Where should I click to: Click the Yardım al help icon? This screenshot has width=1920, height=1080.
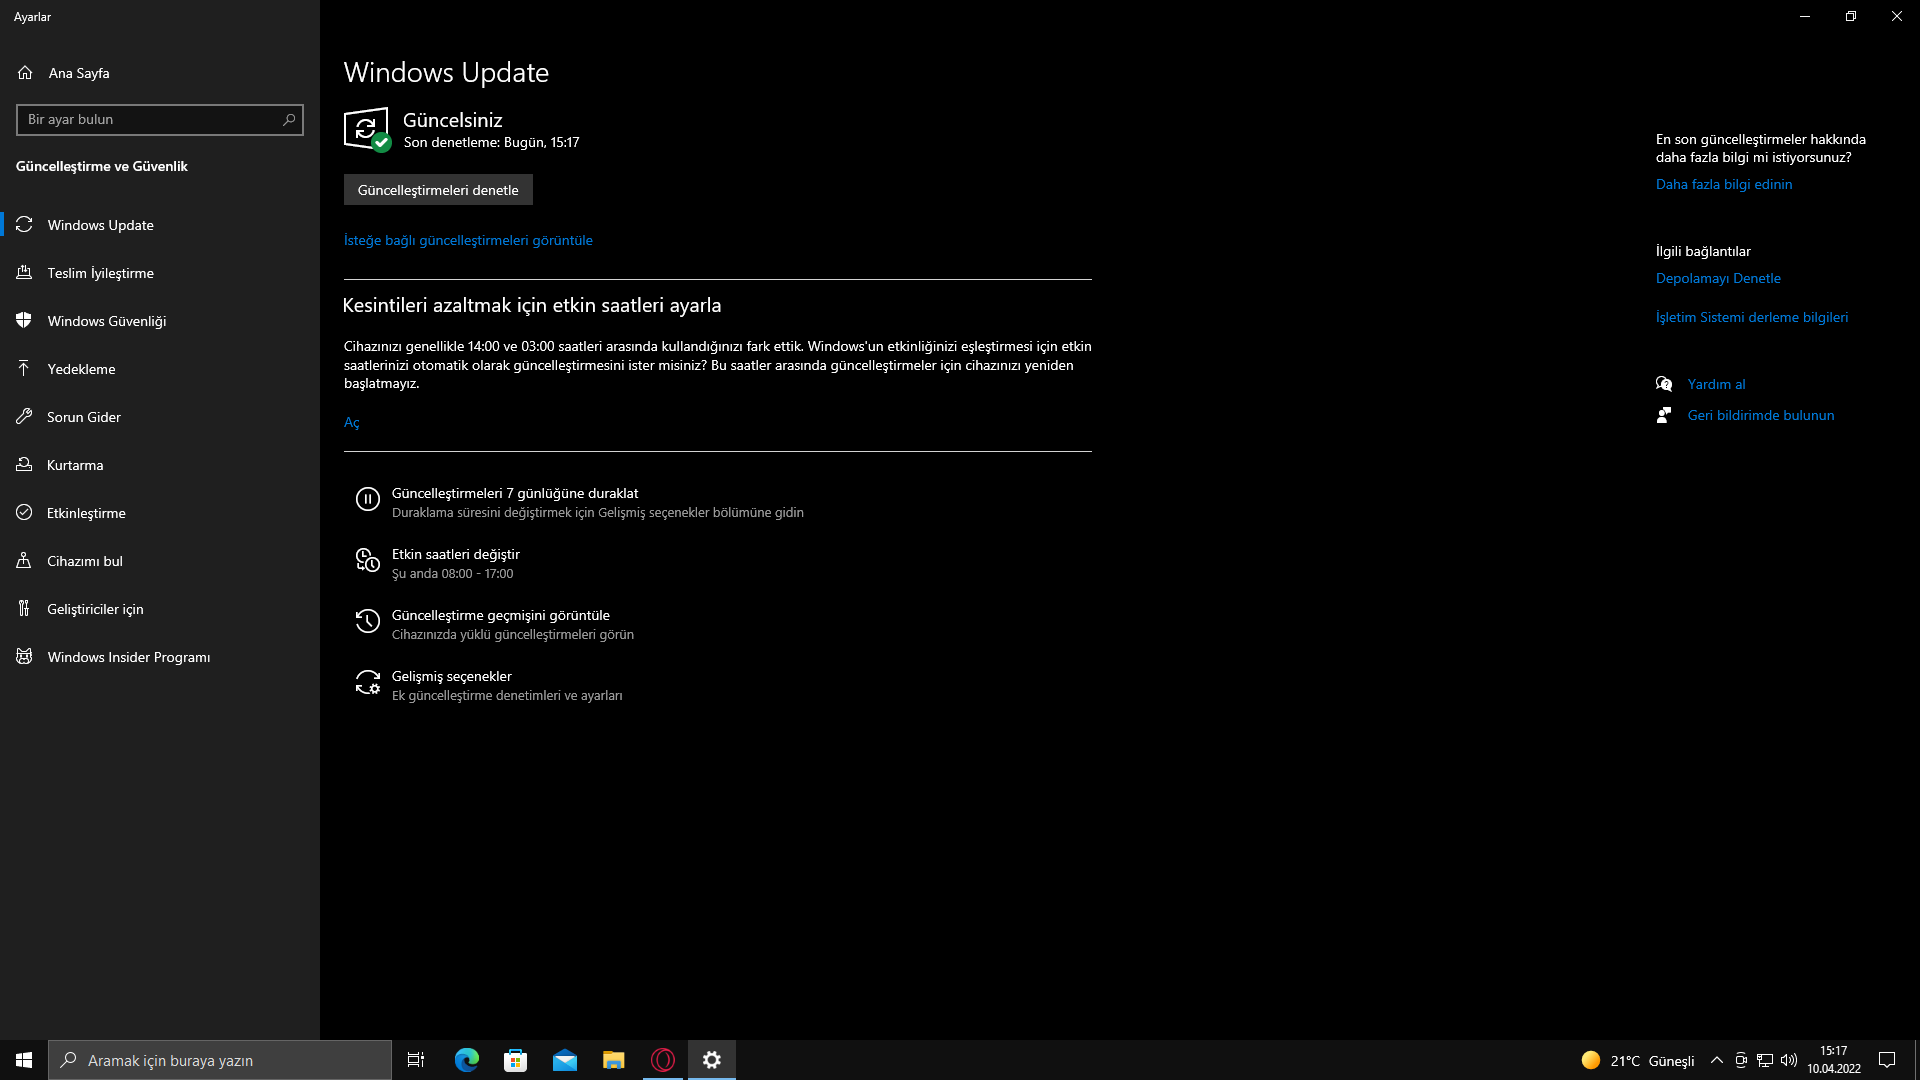(x=1664, y=384)
